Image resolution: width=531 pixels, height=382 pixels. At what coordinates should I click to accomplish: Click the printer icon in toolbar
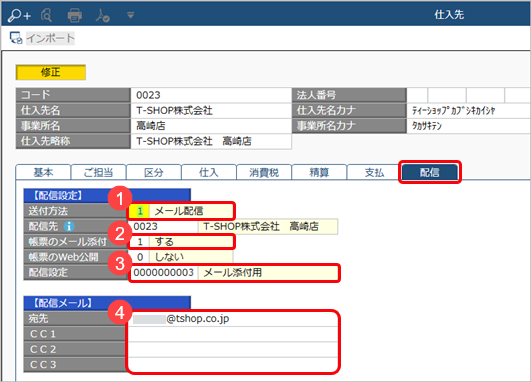[x=75, y=16]
